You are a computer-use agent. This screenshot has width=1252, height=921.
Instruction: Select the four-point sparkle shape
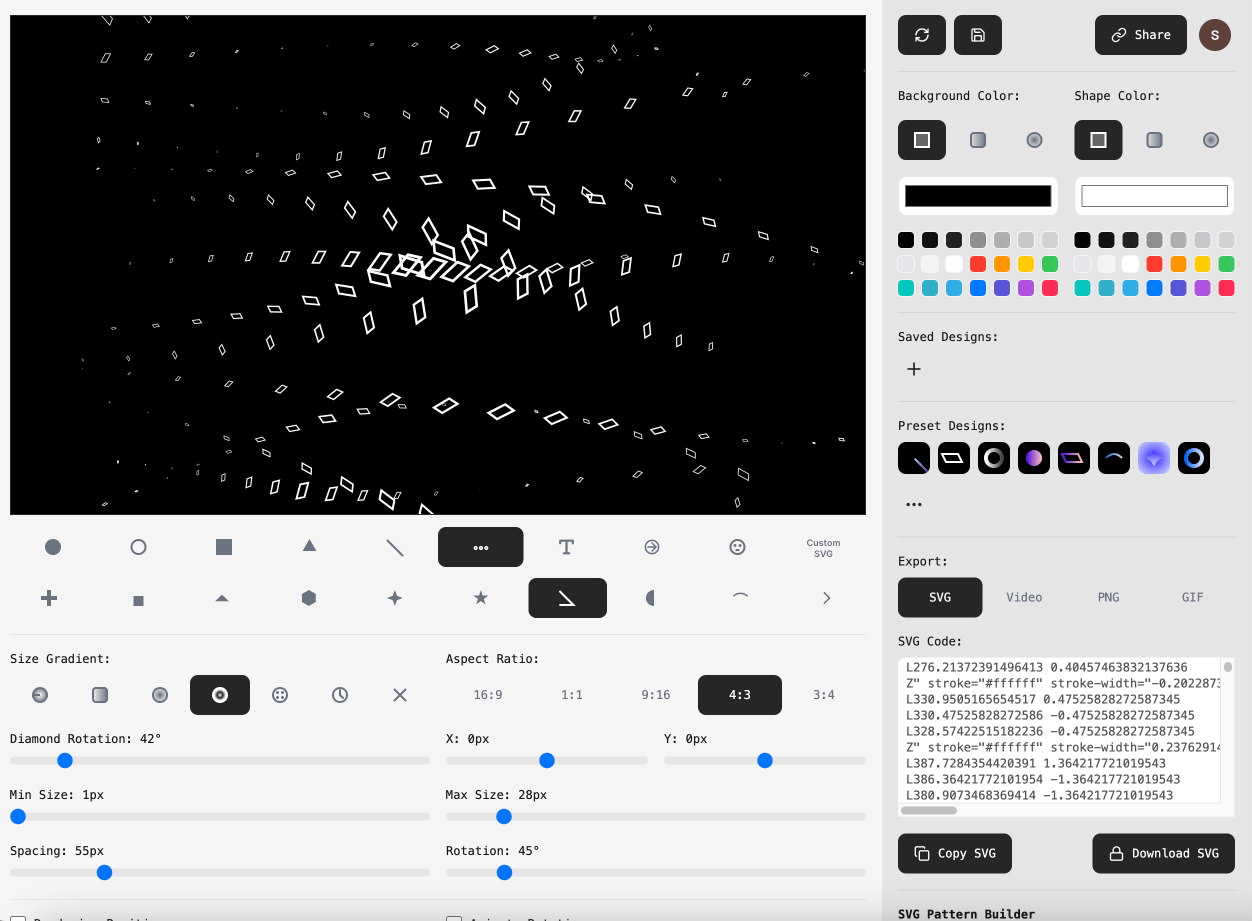[x=395, y=598]
